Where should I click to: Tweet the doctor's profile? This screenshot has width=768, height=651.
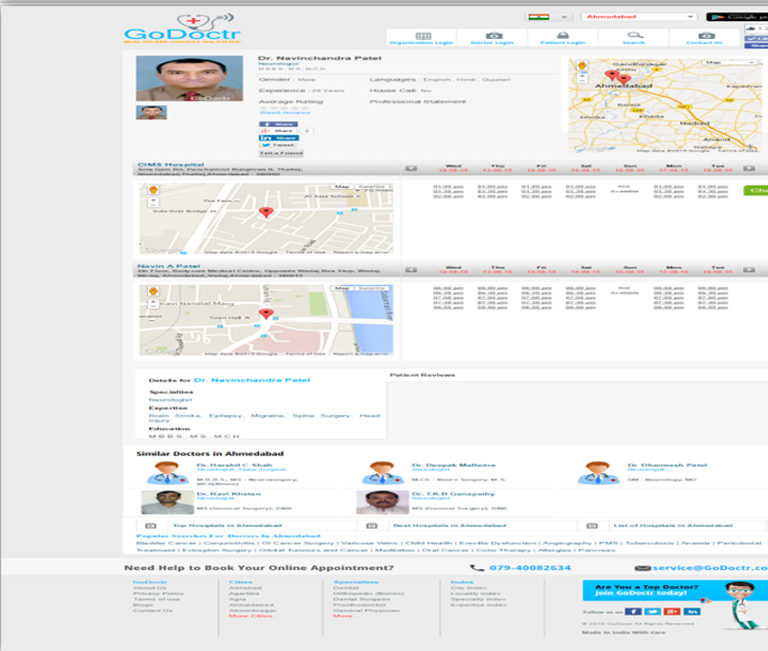pos(279,145)
